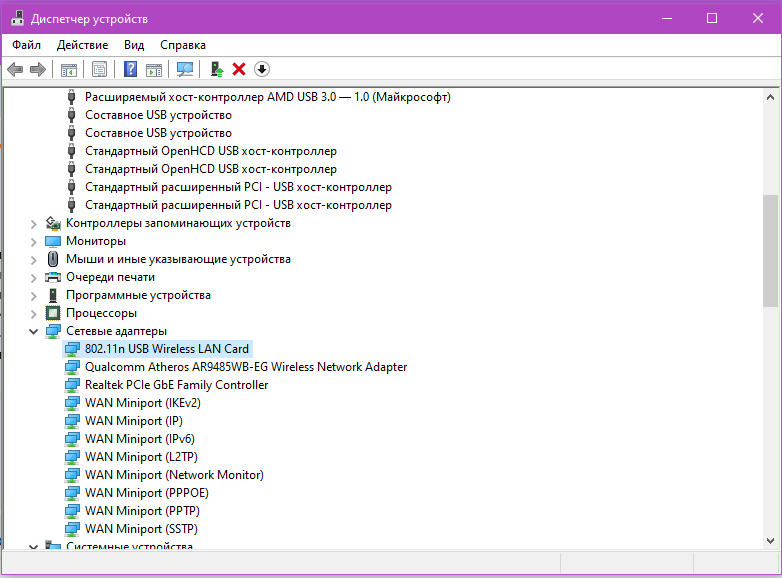Click the Update driver green arrow icon
This screenshot has height=578, width=782.
pyautogui.click(x=216, y=69)
